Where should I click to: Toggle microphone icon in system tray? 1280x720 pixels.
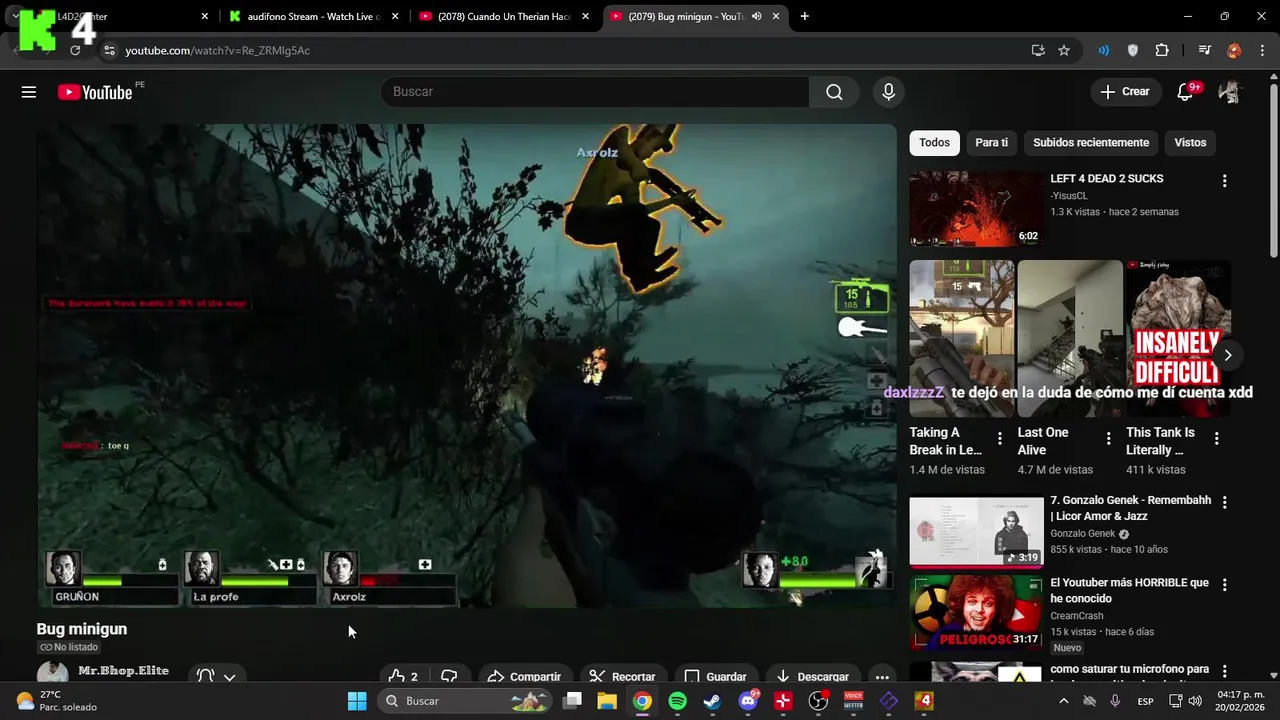[1115, 701]
